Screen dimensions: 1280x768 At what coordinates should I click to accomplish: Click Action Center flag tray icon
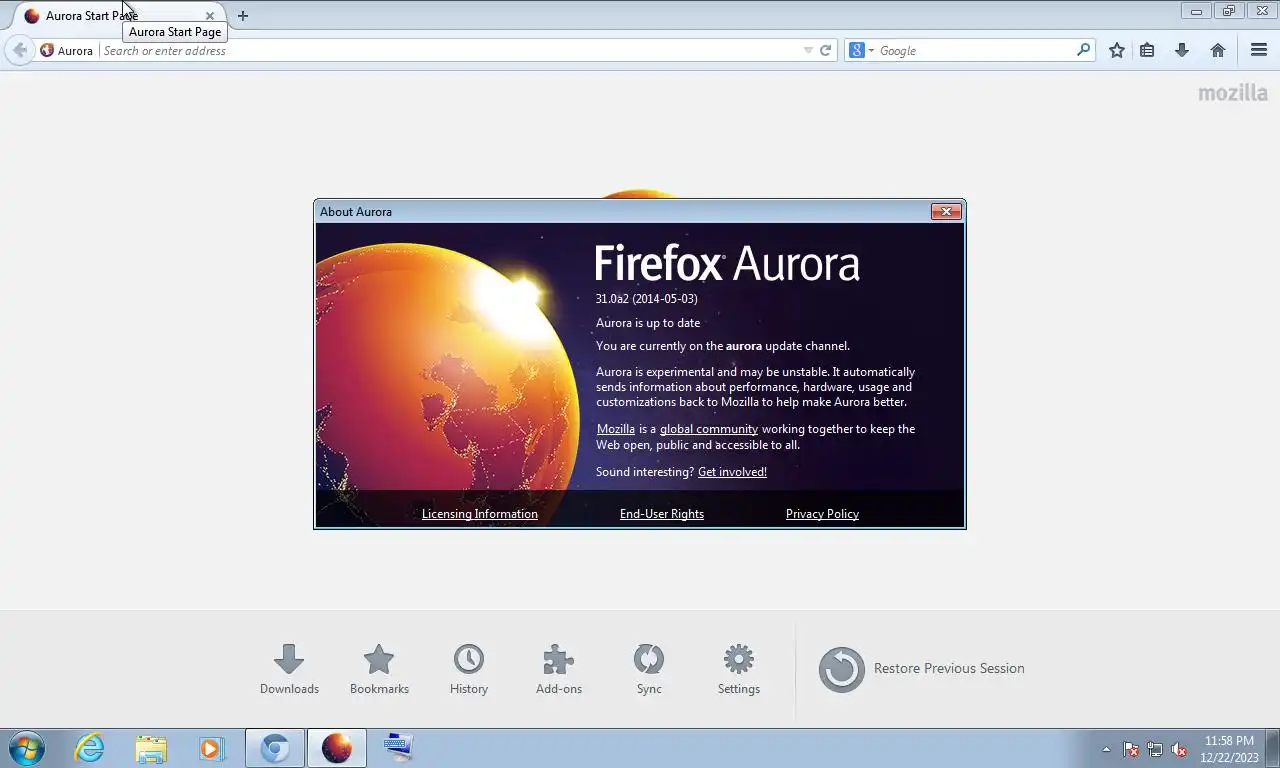pos(1131,749)
